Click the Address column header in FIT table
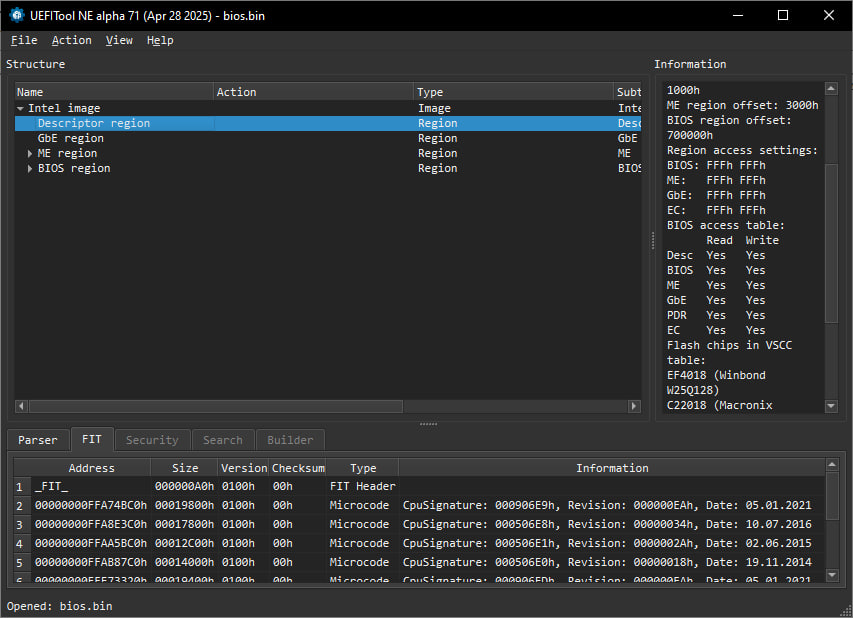853x618 pixels. tap(91, 468)
